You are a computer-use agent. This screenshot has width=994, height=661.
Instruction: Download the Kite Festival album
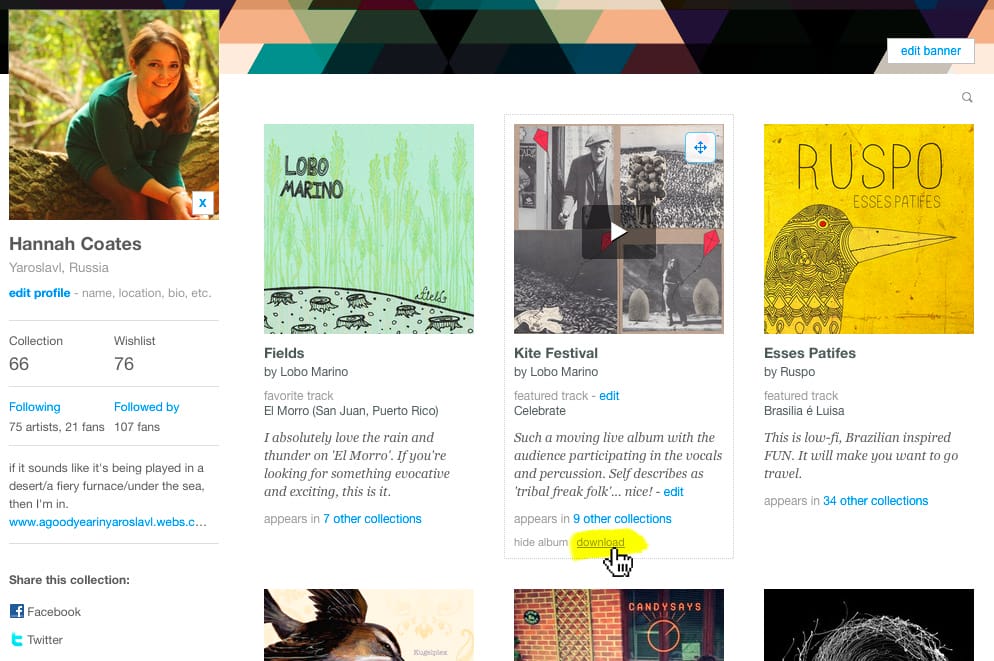point(600,542)
